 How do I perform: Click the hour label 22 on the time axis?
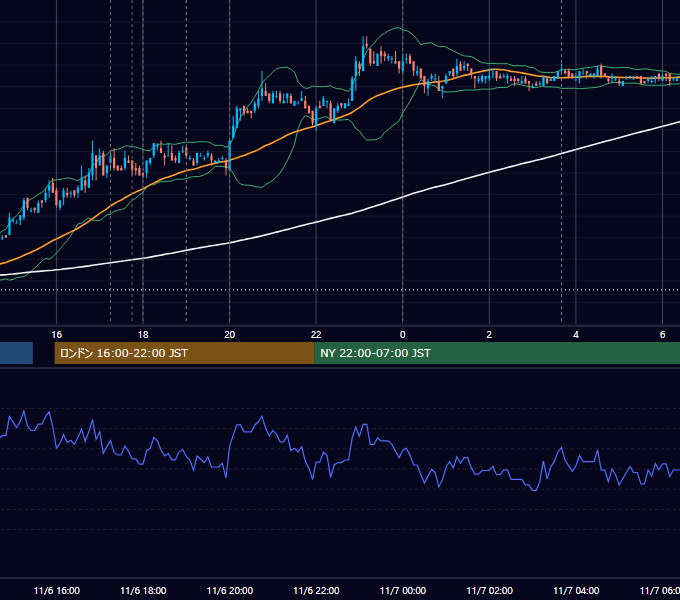316,335
